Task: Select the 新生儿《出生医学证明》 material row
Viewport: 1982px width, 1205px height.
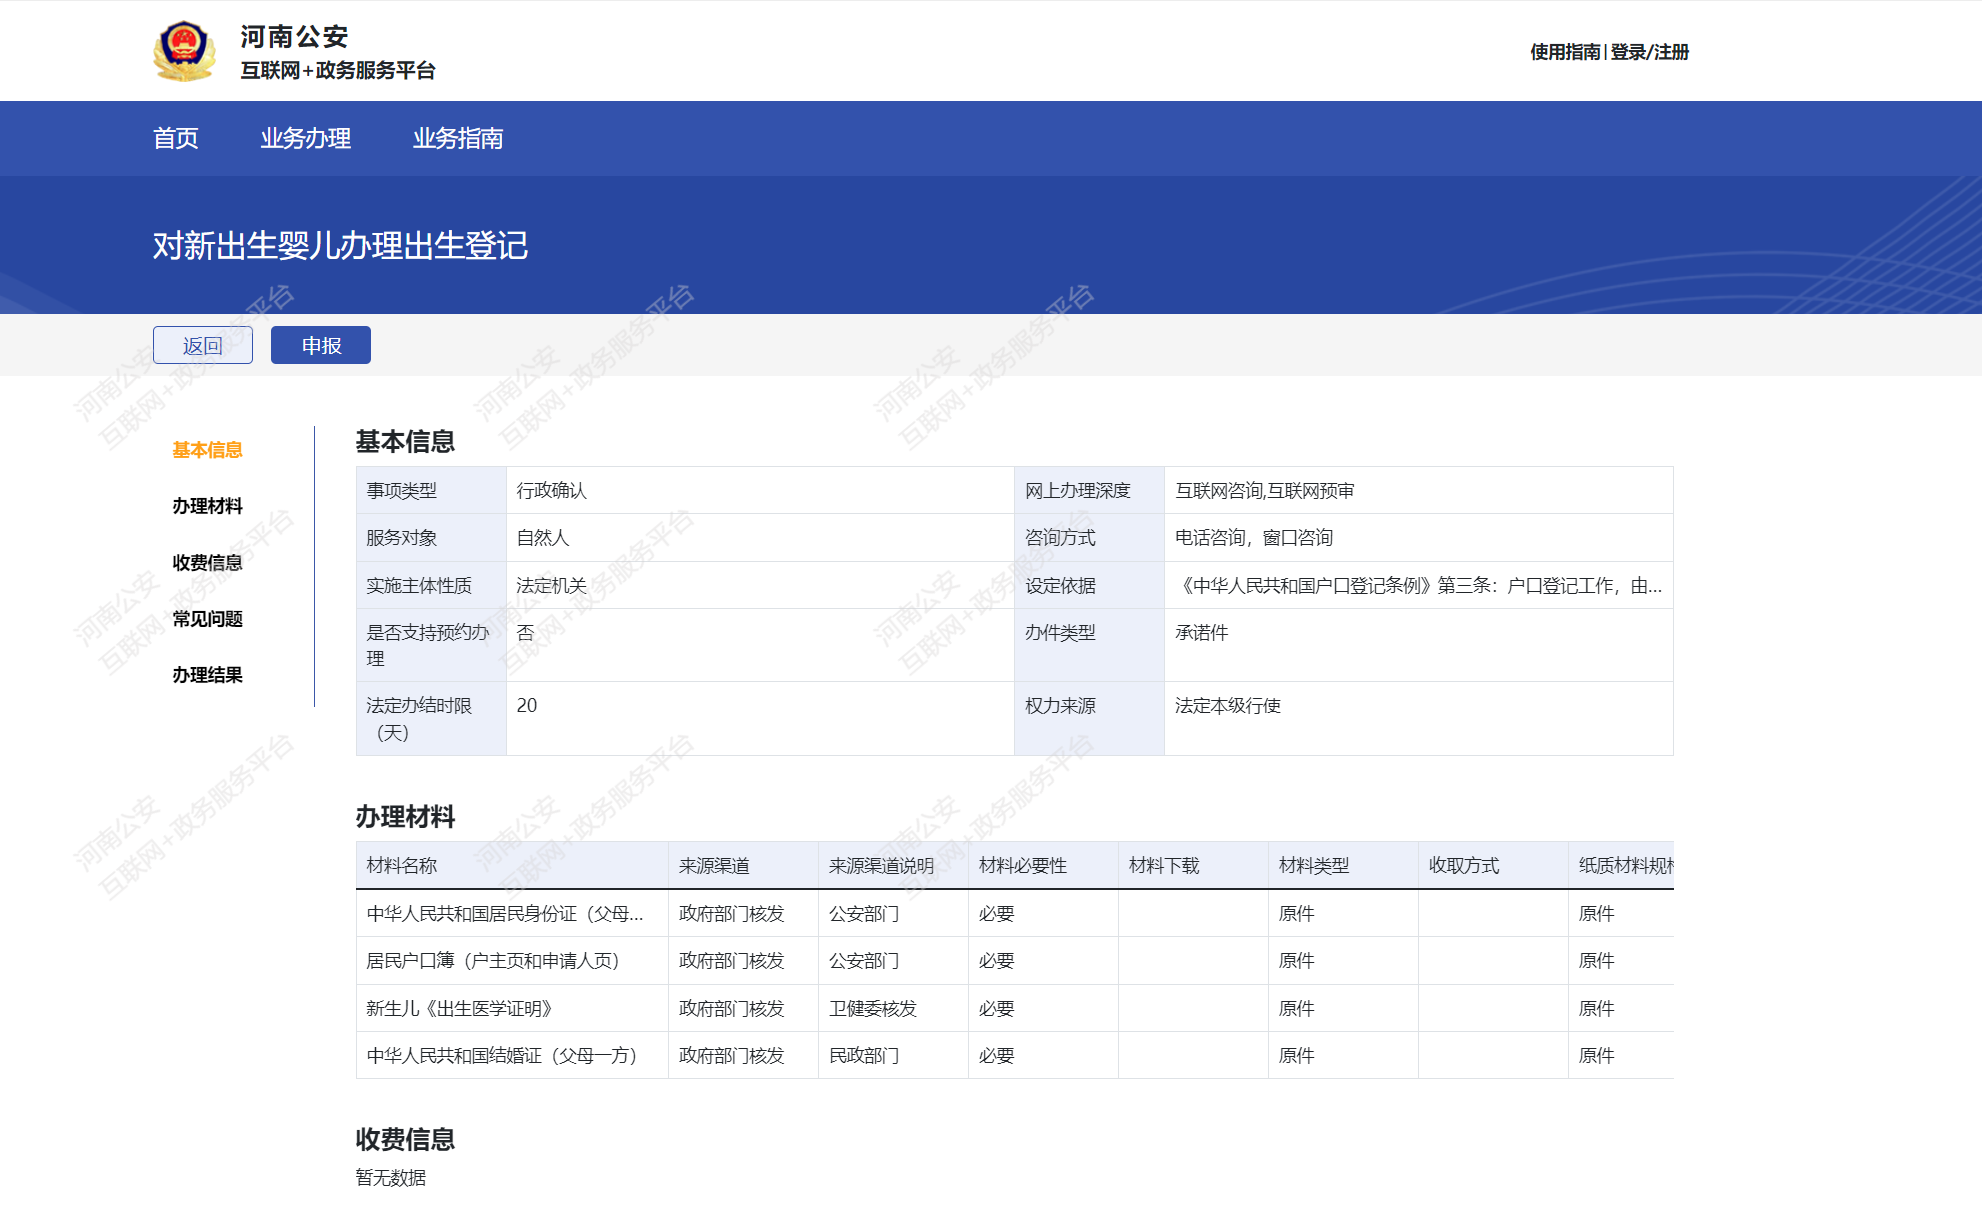Action: (460, 1009)
